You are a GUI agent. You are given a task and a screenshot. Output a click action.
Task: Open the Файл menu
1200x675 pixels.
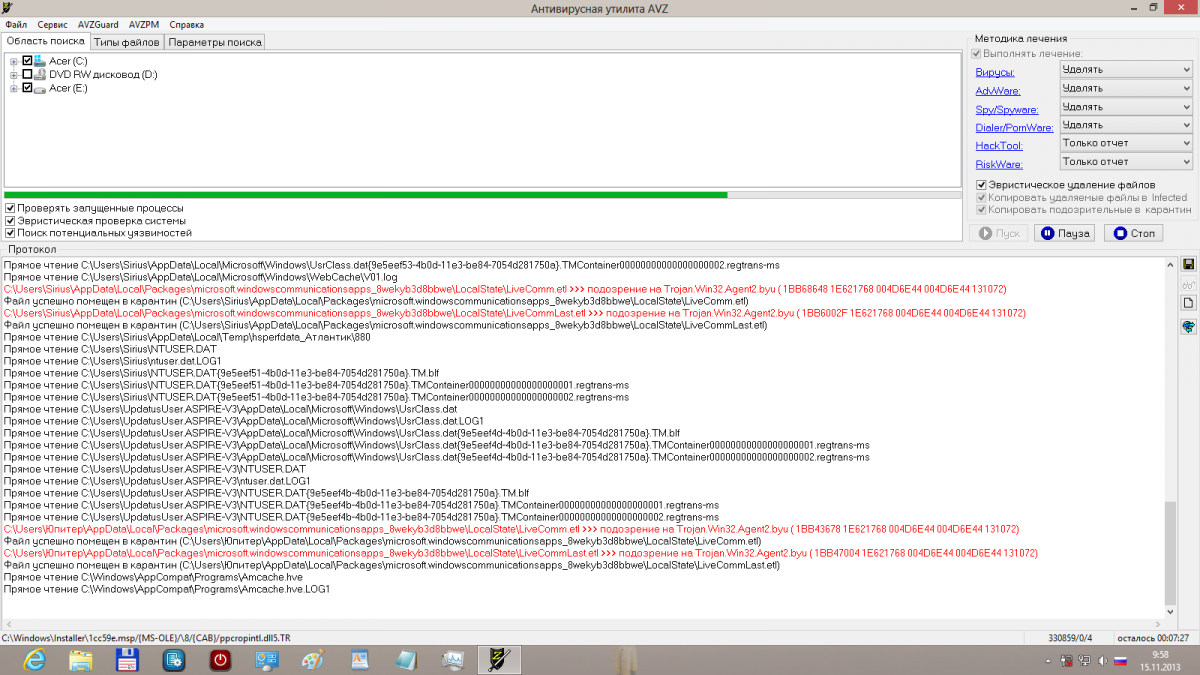(x=16, y=23)
